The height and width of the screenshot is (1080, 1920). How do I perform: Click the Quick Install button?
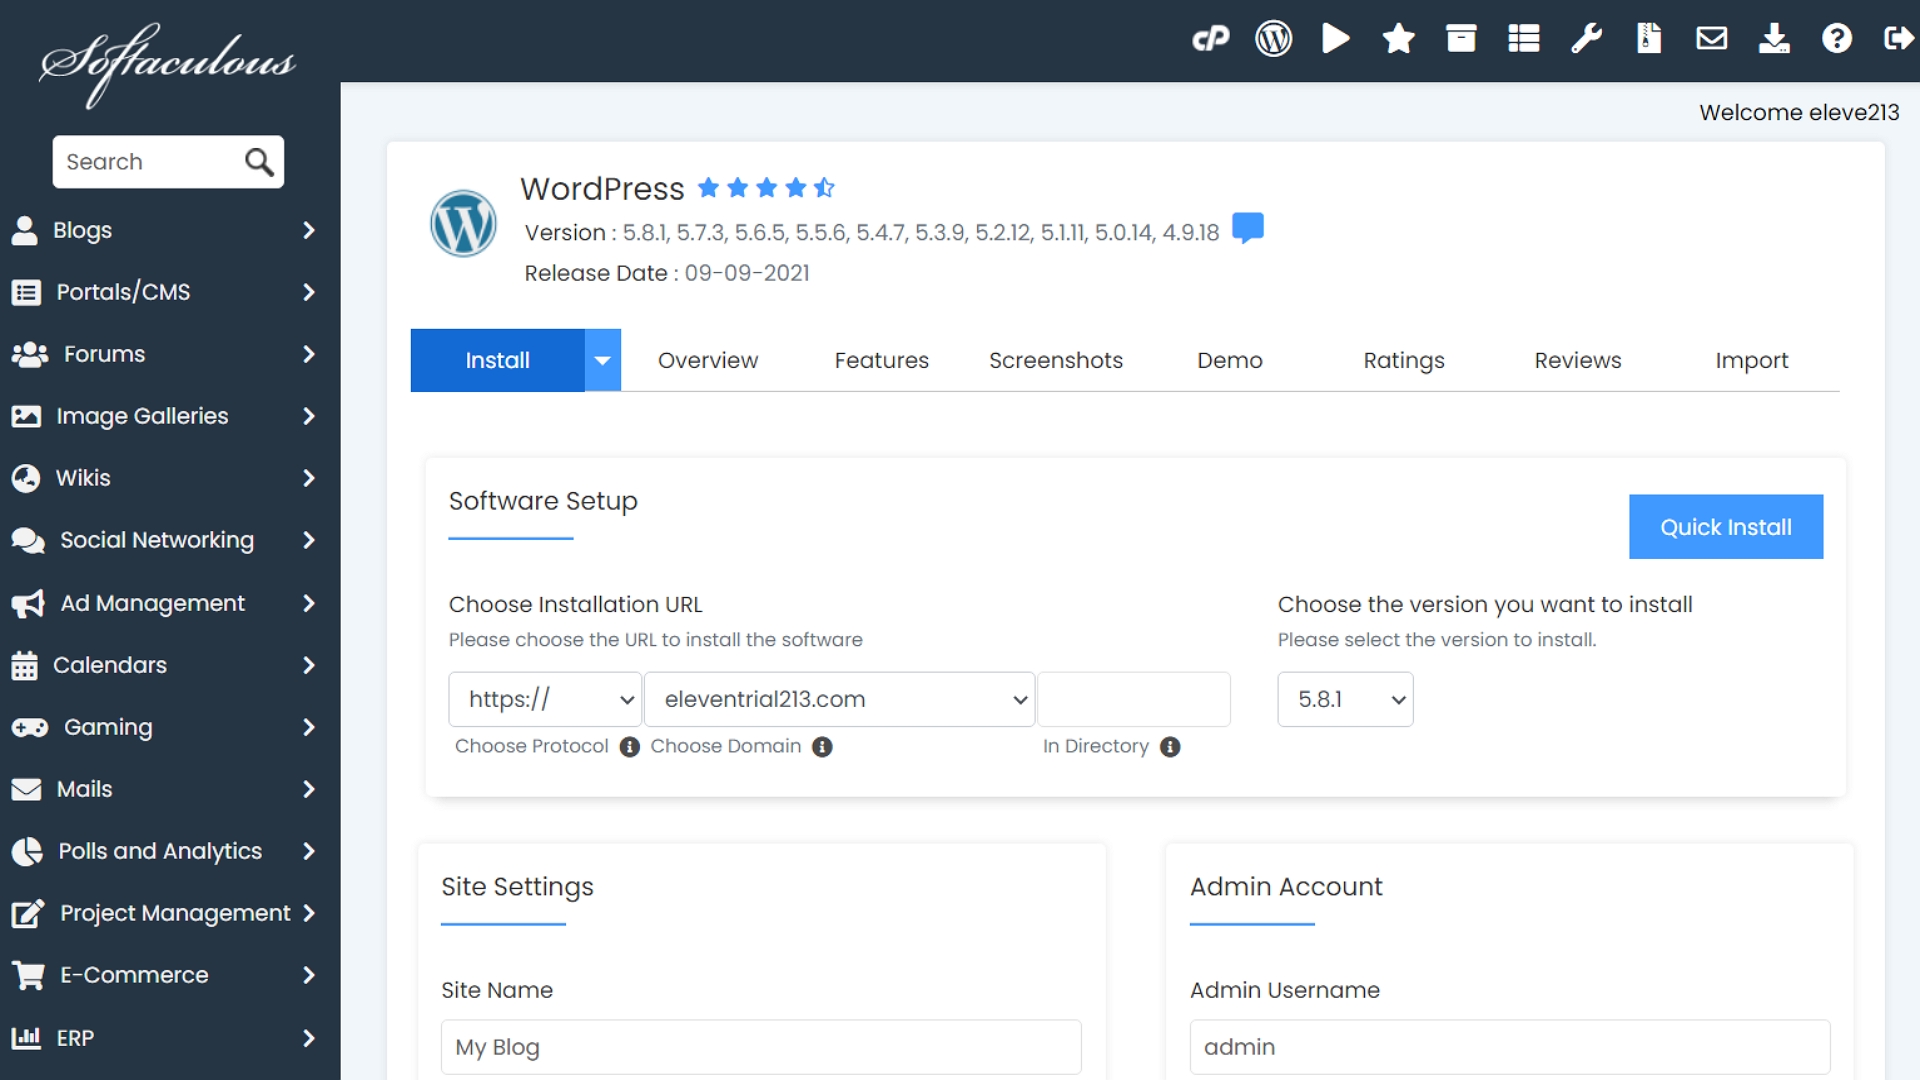(1726, 526)
